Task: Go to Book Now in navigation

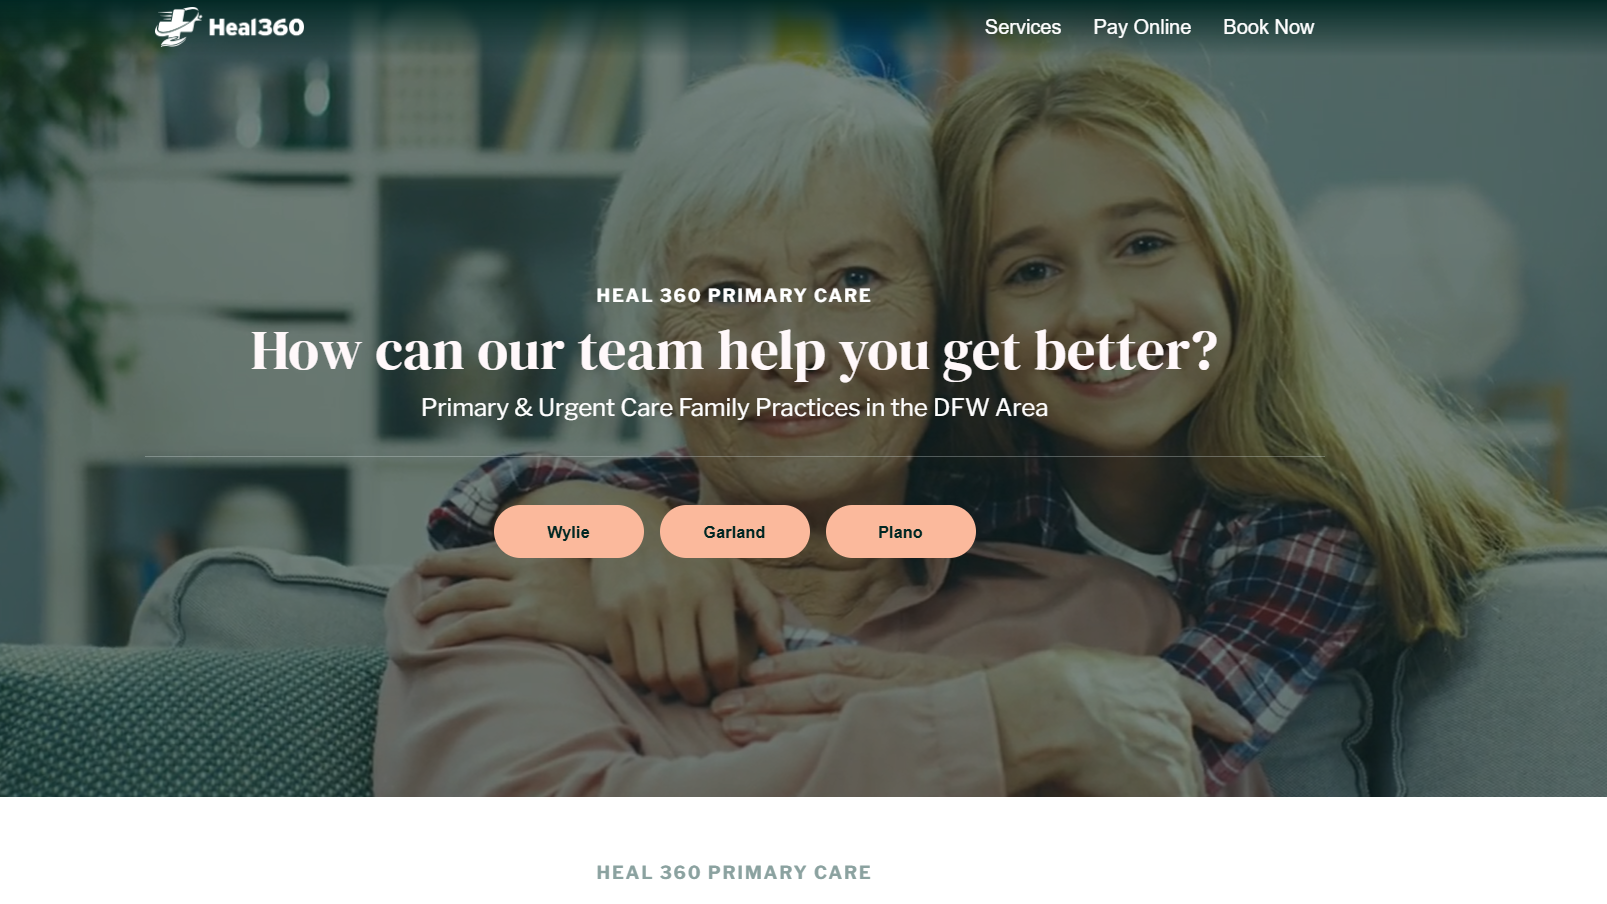Action: click(1268, 27)
